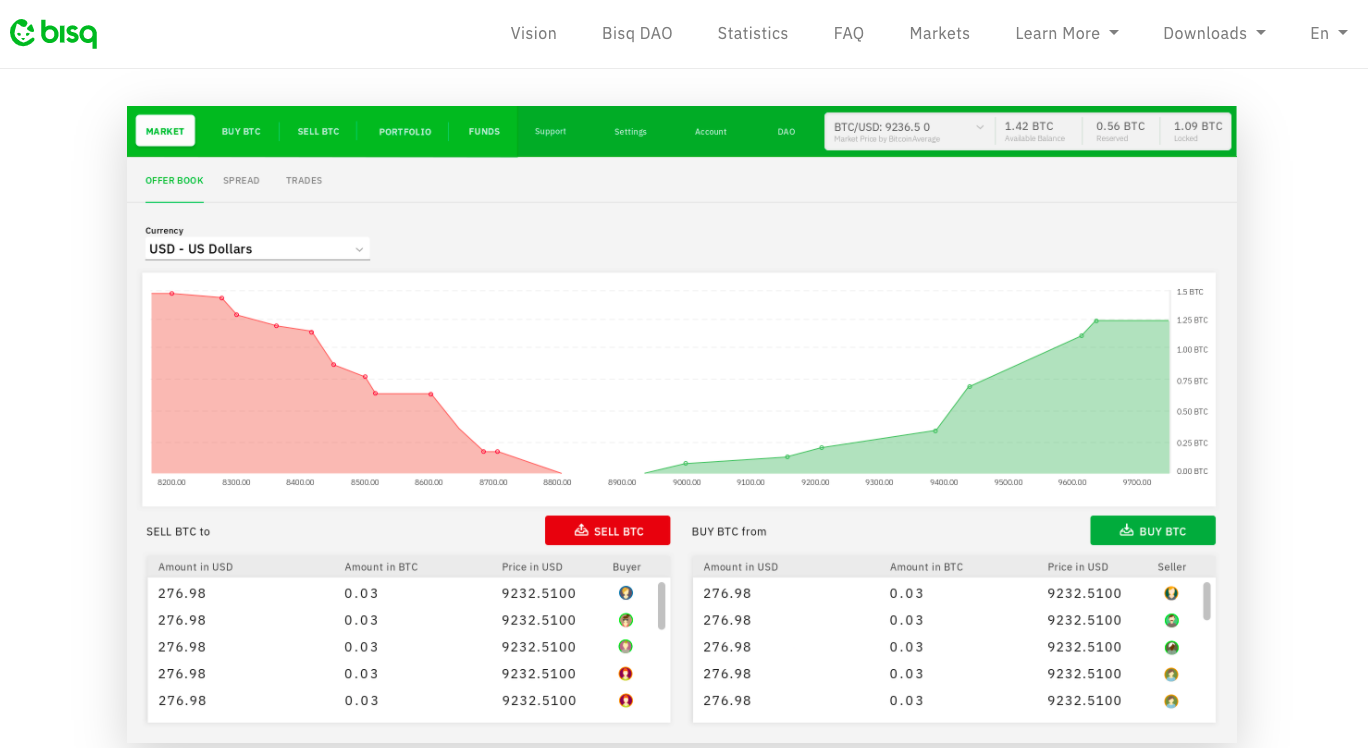1368x748 pixels.
Task: Click the Price in USD header in BUY table
Action: 1078,567
